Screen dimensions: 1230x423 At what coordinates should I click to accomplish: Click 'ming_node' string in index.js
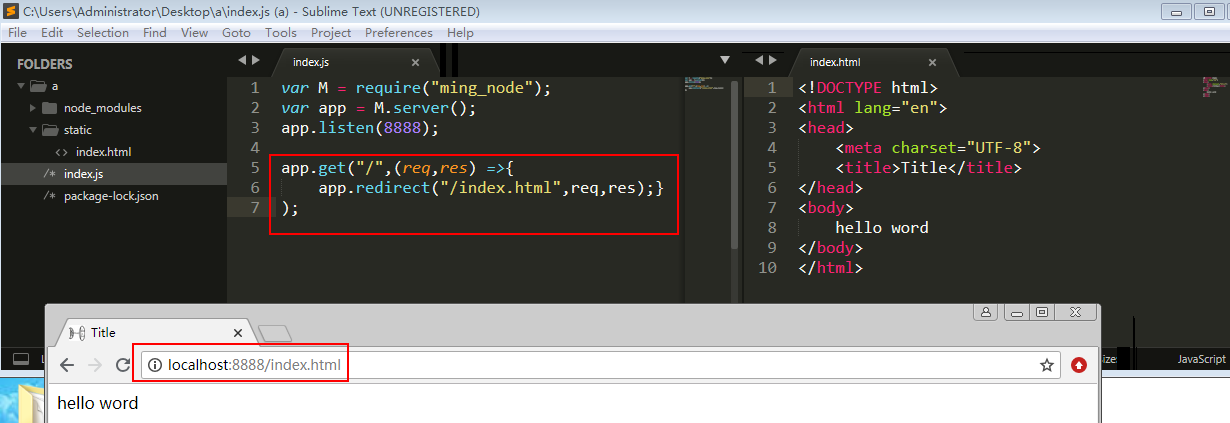pyautogui.click(x=485, y=88)
